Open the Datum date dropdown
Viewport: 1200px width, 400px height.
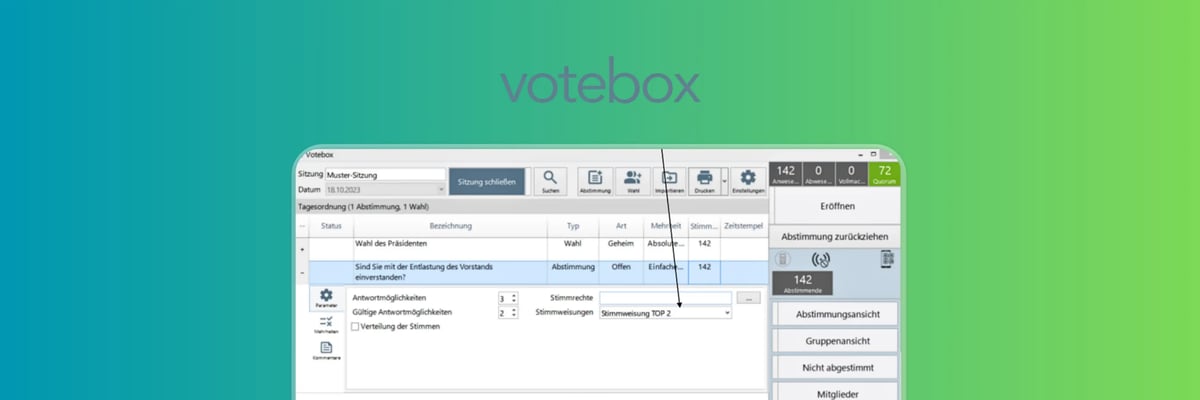tap(440, 189)
